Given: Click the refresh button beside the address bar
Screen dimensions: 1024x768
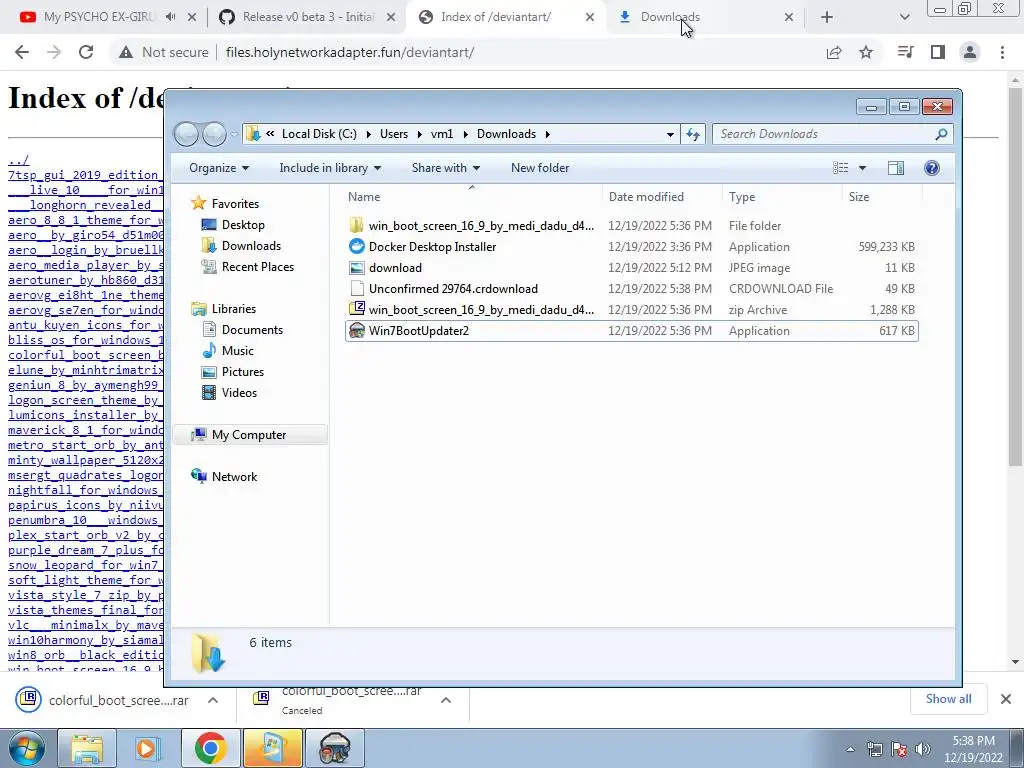Looking at the screenshot, I should [x=693, y=134].
